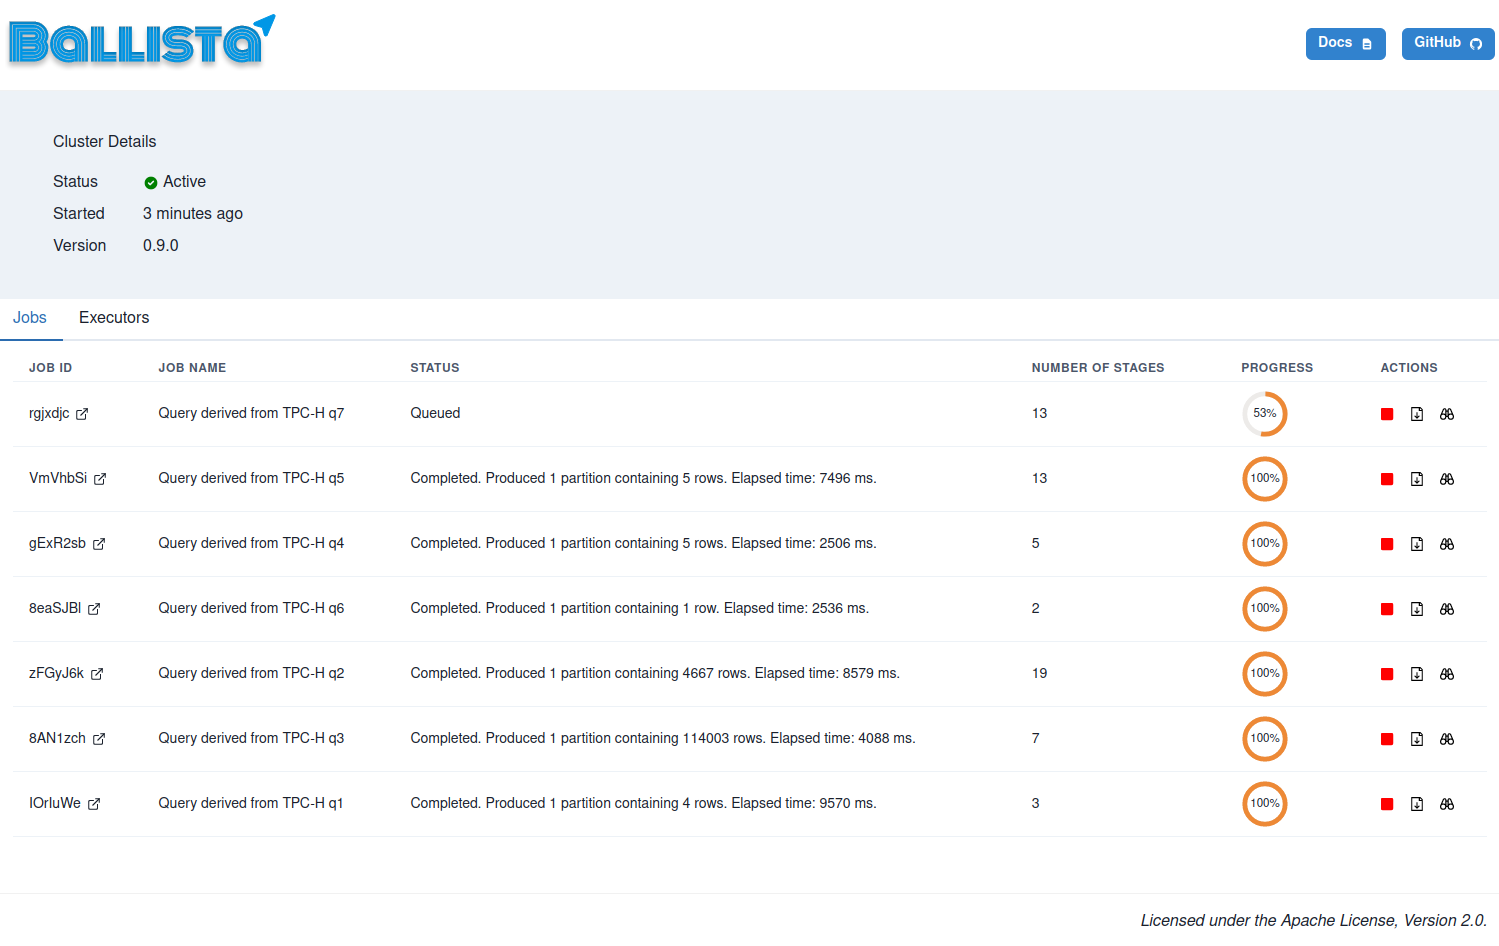
Task: Stop the rgjxdjc job with red square
Action: click(1387, 414)
